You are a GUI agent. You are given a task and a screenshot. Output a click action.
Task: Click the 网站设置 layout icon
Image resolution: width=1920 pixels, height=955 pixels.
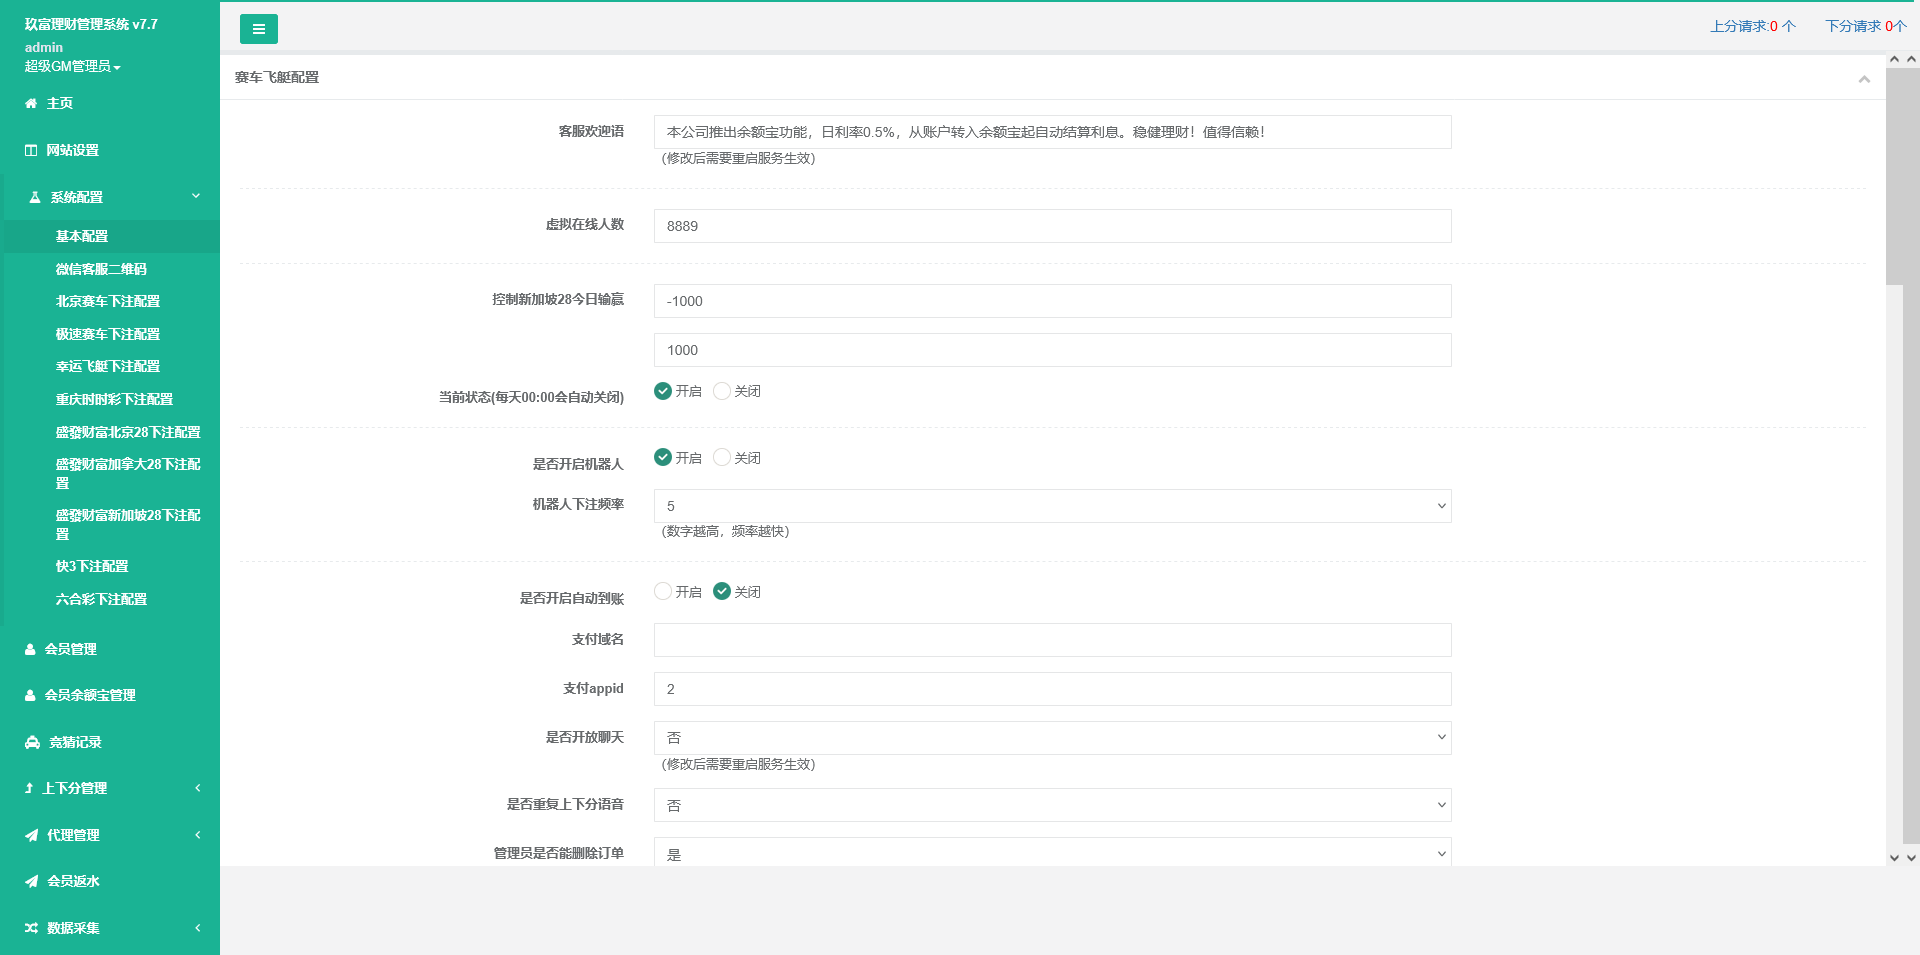31,150
